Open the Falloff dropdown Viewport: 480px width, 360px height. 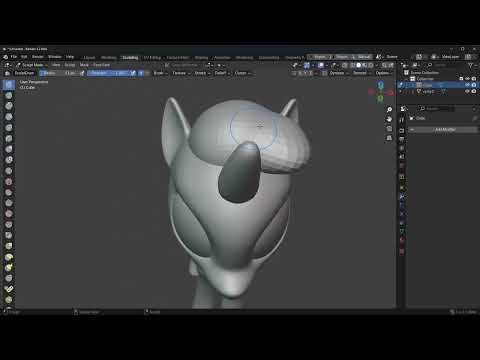coord(222,73)
